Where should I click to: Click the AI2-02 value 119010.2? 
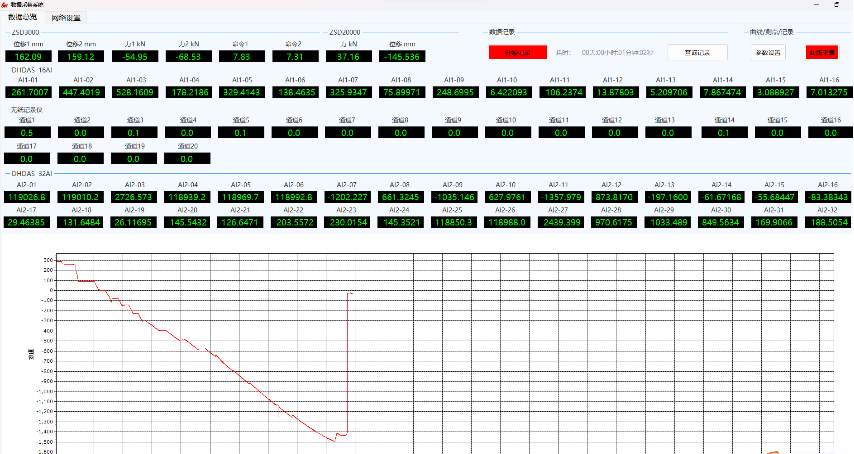click(x=81, y=197)
